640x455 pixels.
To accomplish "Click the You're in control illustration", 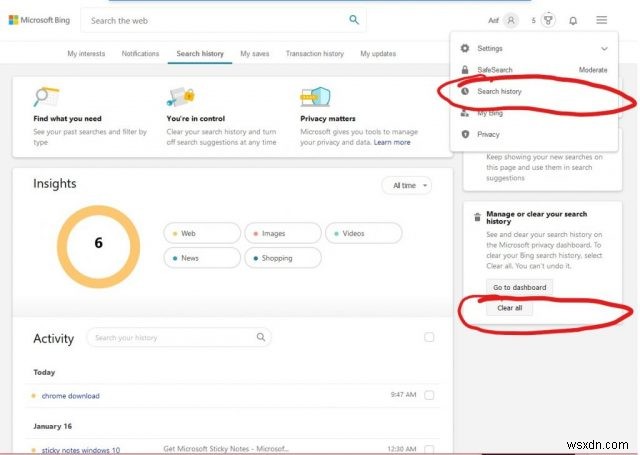I will (x=180, y=97).
